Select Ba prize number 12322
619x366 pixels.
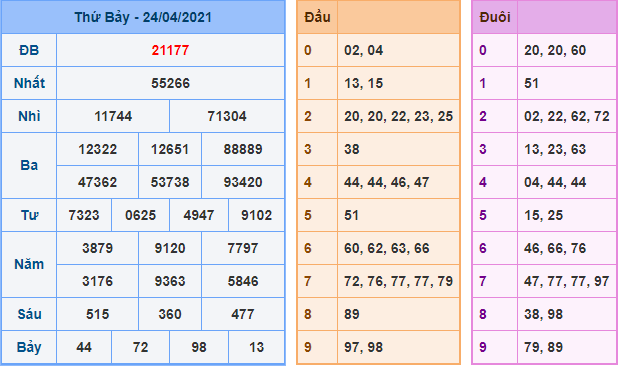[98, 149]
